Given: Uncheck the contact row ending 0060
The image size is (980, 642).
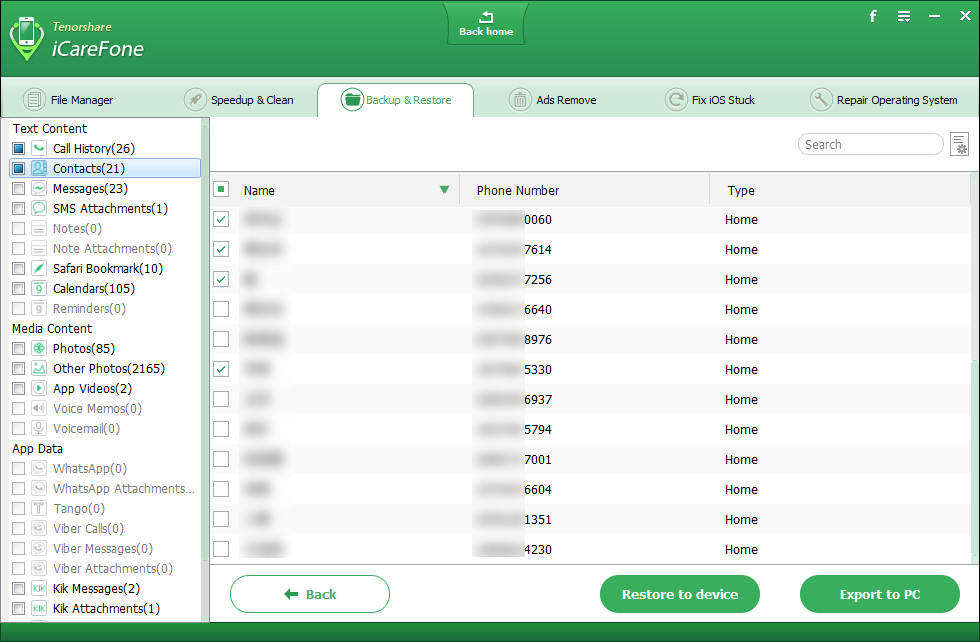Looking at the screenshot, I should click(221, 219).
